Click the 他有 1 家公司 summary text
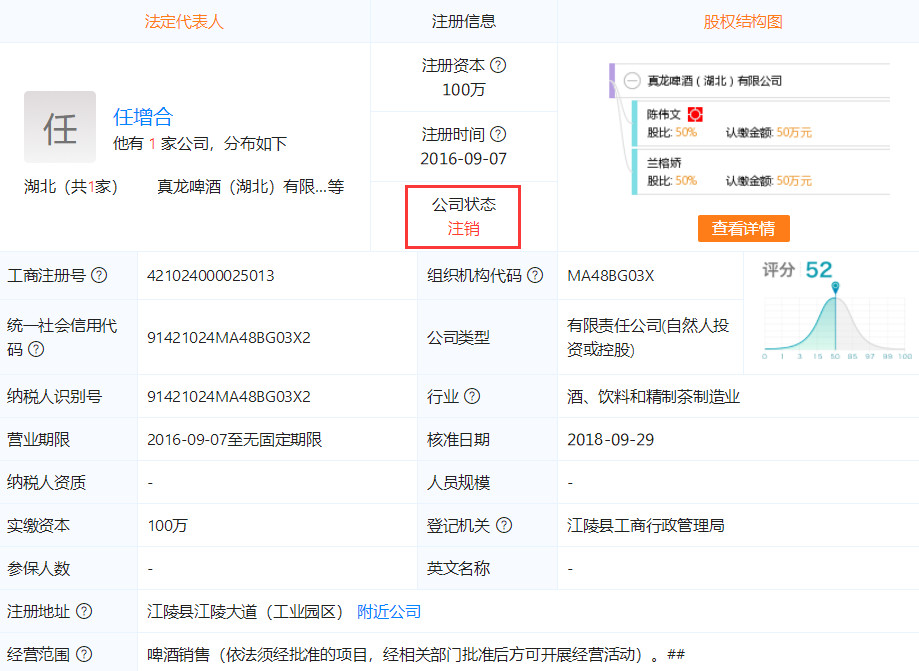The image size is (919, 671). point(200,144)
